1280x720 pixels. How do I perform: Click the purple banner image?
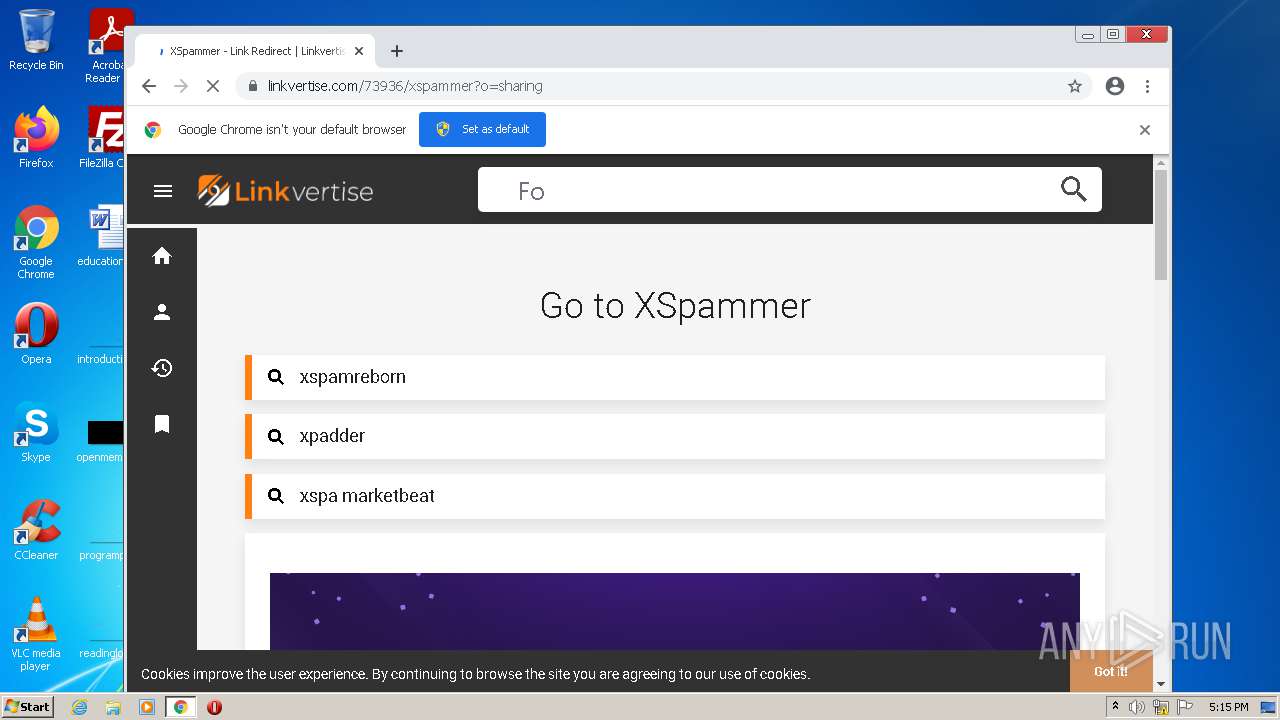(x=675, y=611)
